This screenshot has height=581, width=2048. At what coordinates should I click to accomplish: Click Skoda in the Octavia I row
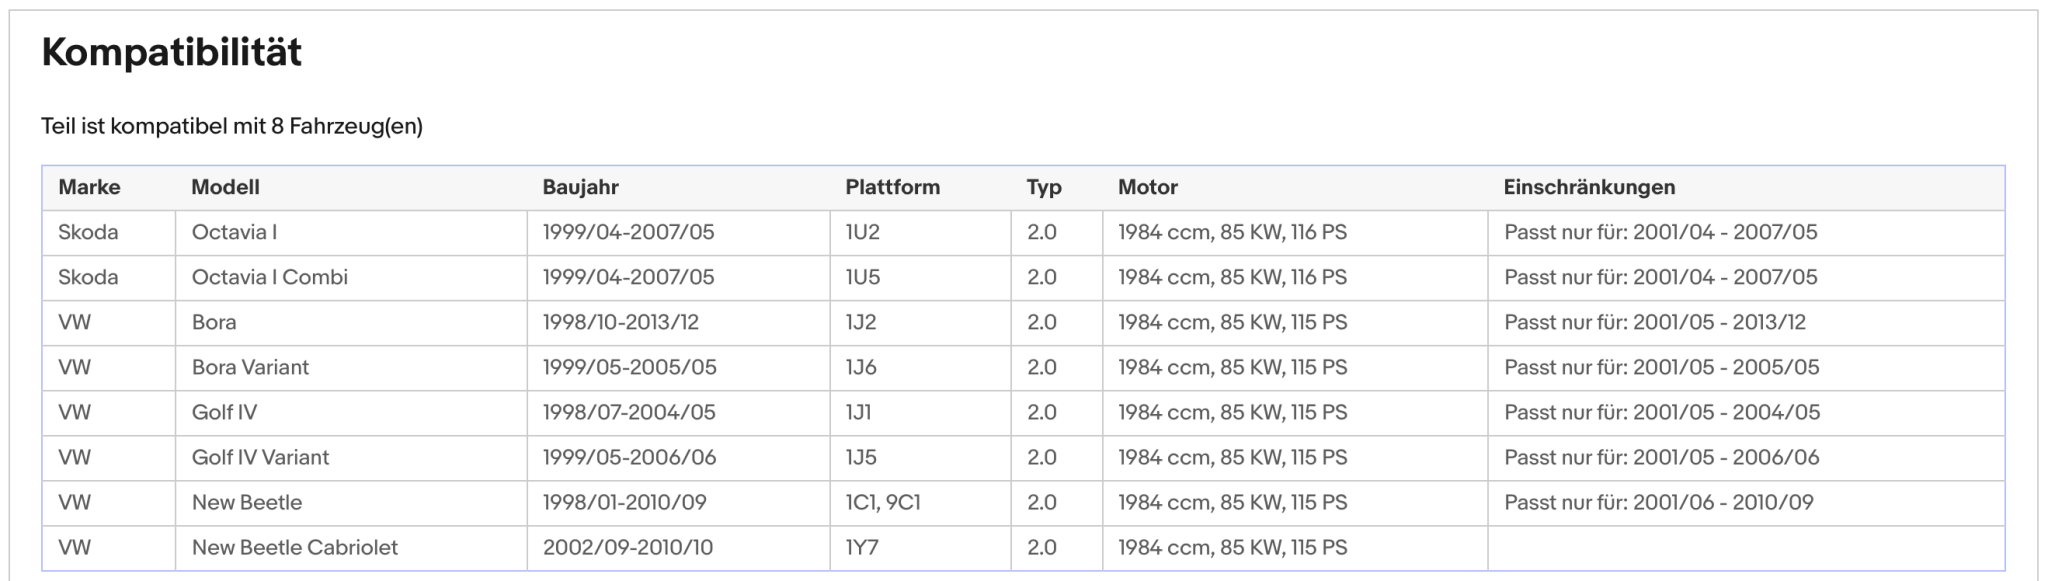tap(88, 232)
